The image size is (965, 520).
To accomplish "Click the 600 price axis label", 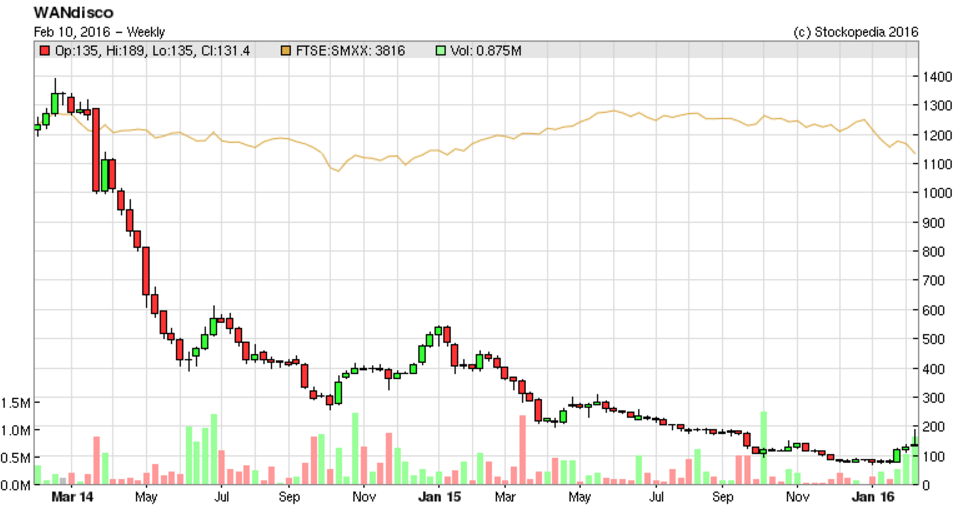I will point(934,310).
